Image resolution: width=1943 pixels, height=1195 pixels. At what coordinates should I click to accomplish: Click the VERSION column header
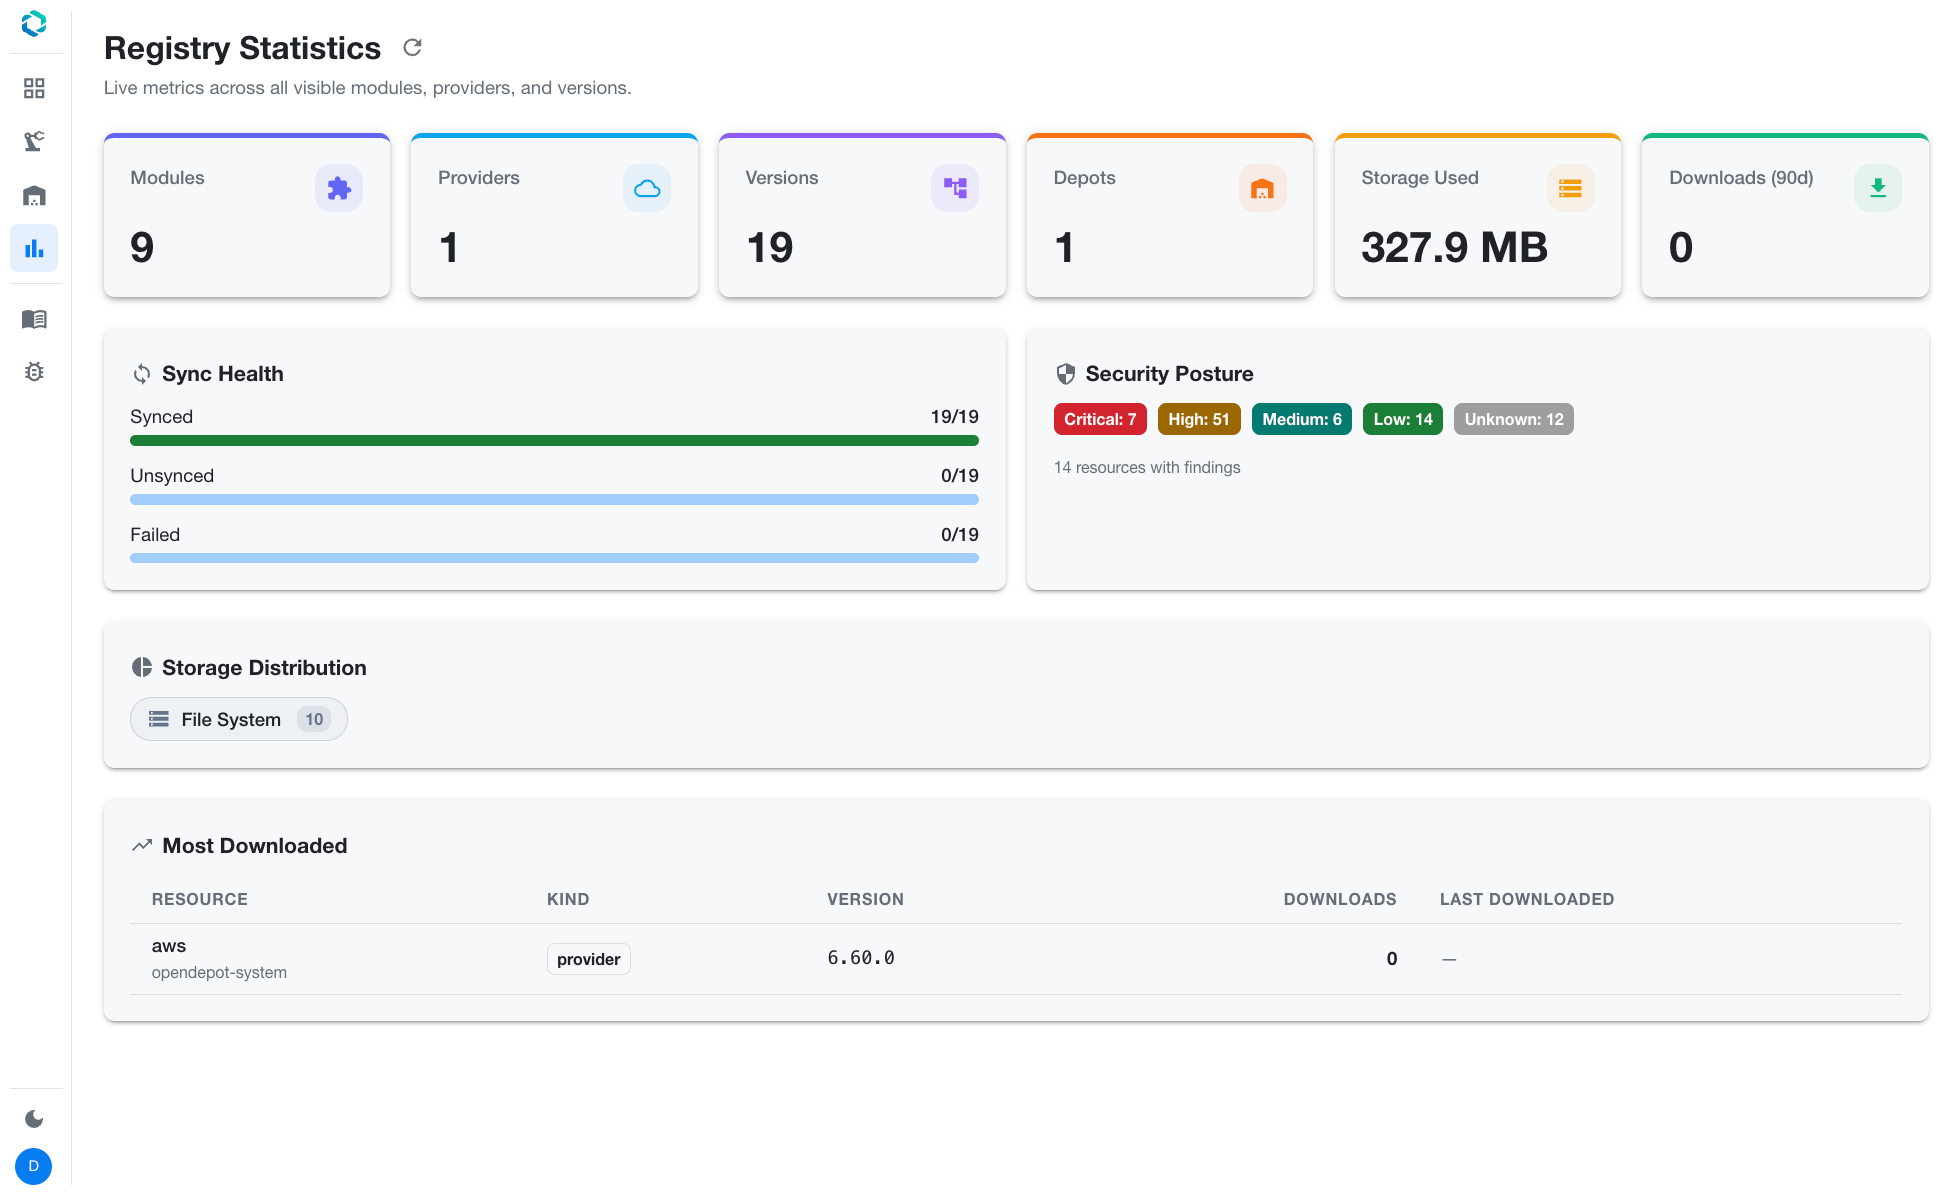coord(865,899)
